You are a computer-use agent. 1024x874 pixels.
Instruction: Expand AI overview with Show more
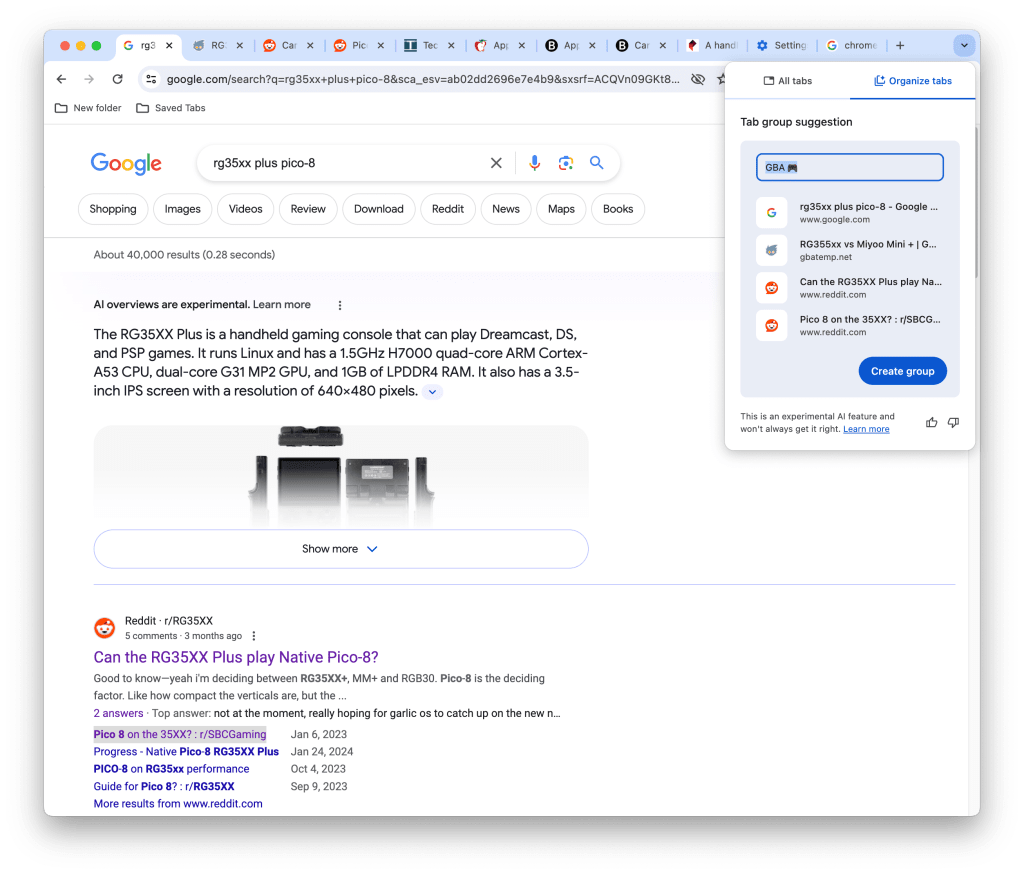[340, 549]
